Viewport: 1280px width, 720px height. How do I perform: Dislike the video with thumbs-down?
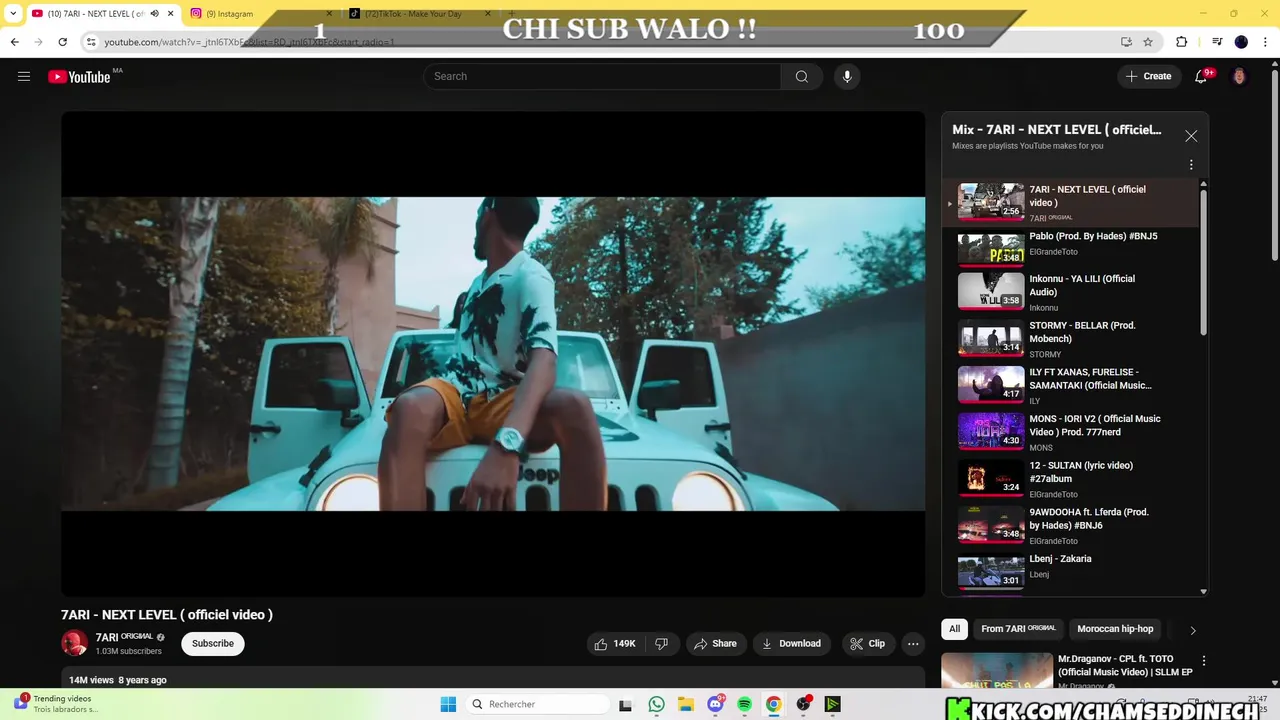pos(661,644)
